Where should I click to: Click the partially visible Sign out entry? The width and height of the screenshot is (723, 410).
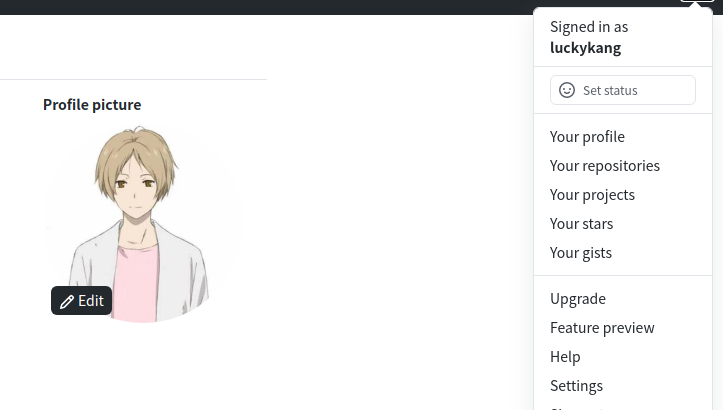click(576, 408)
